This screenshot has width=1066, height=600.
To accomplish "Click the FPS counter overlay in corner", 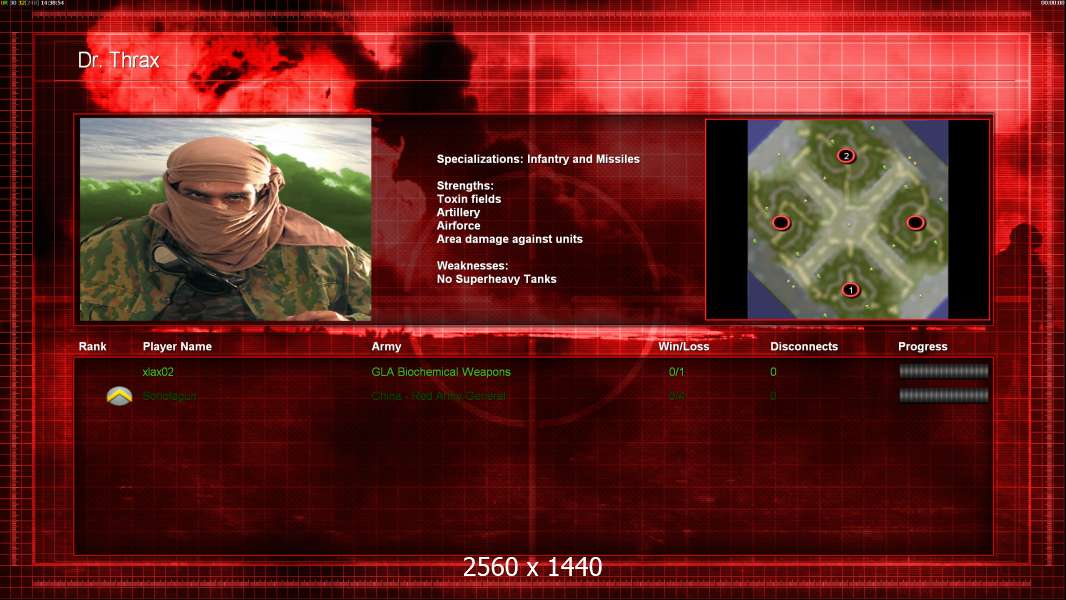I will pyautogui.click(x=33, y=3).
